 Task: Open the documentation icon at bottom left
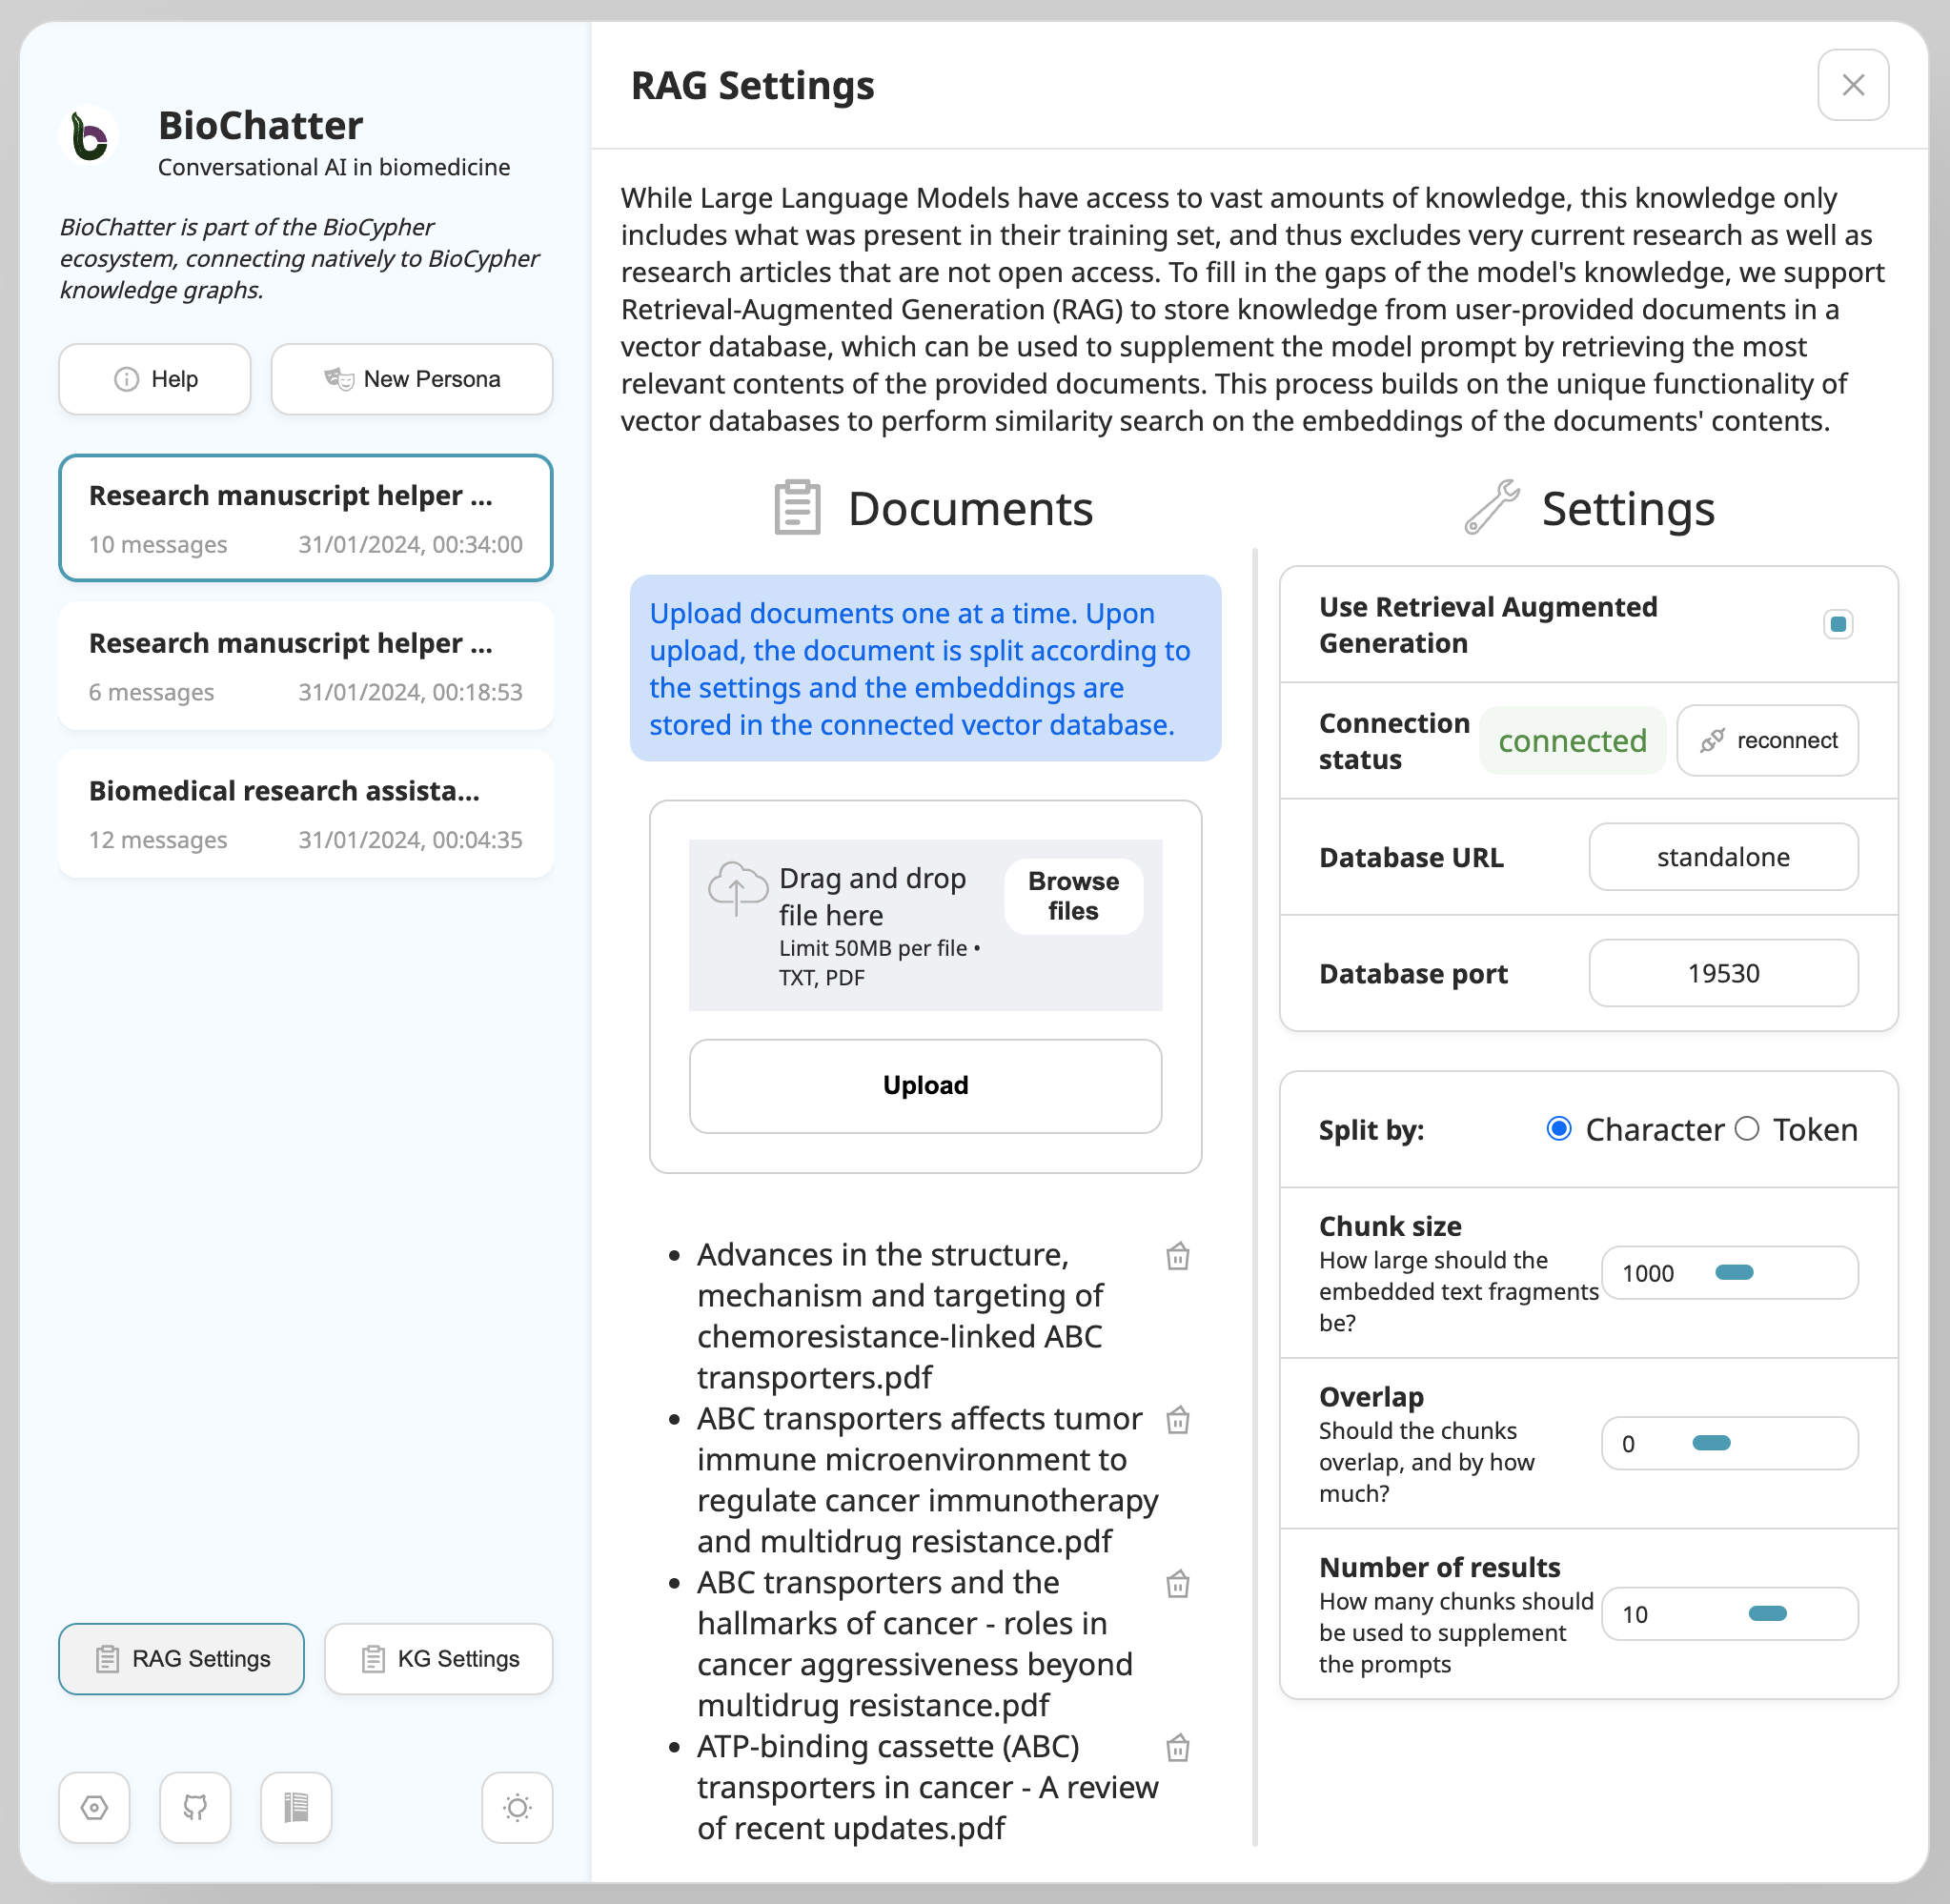[295, 1807]
